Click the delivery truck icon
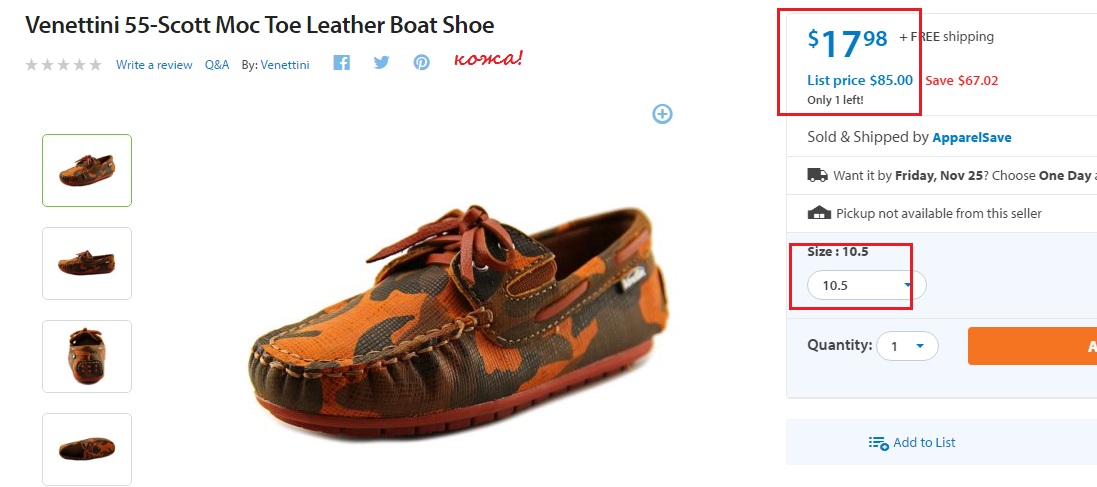 point(817,175)
